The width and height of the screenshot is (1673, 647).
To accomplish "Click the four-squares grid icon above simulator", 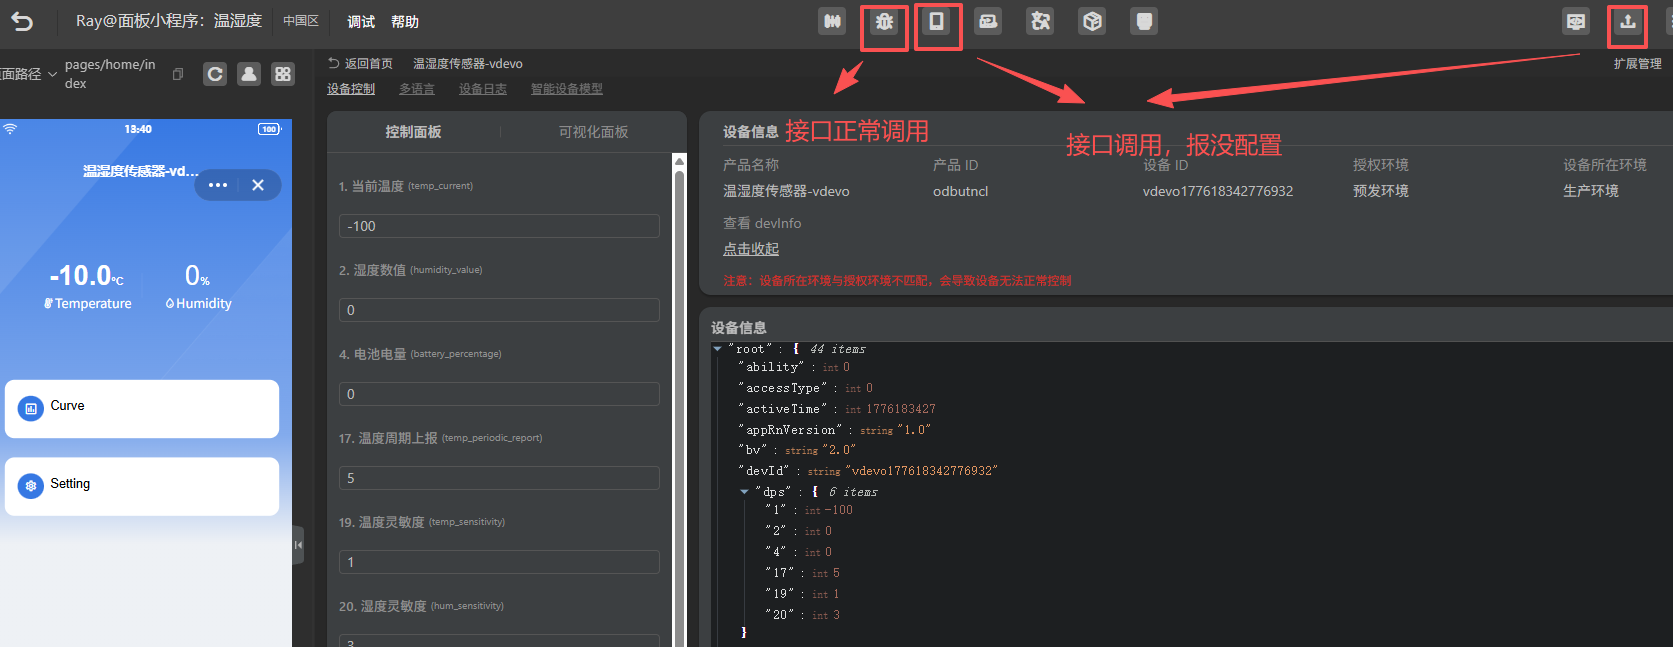I will click(283, 74).
